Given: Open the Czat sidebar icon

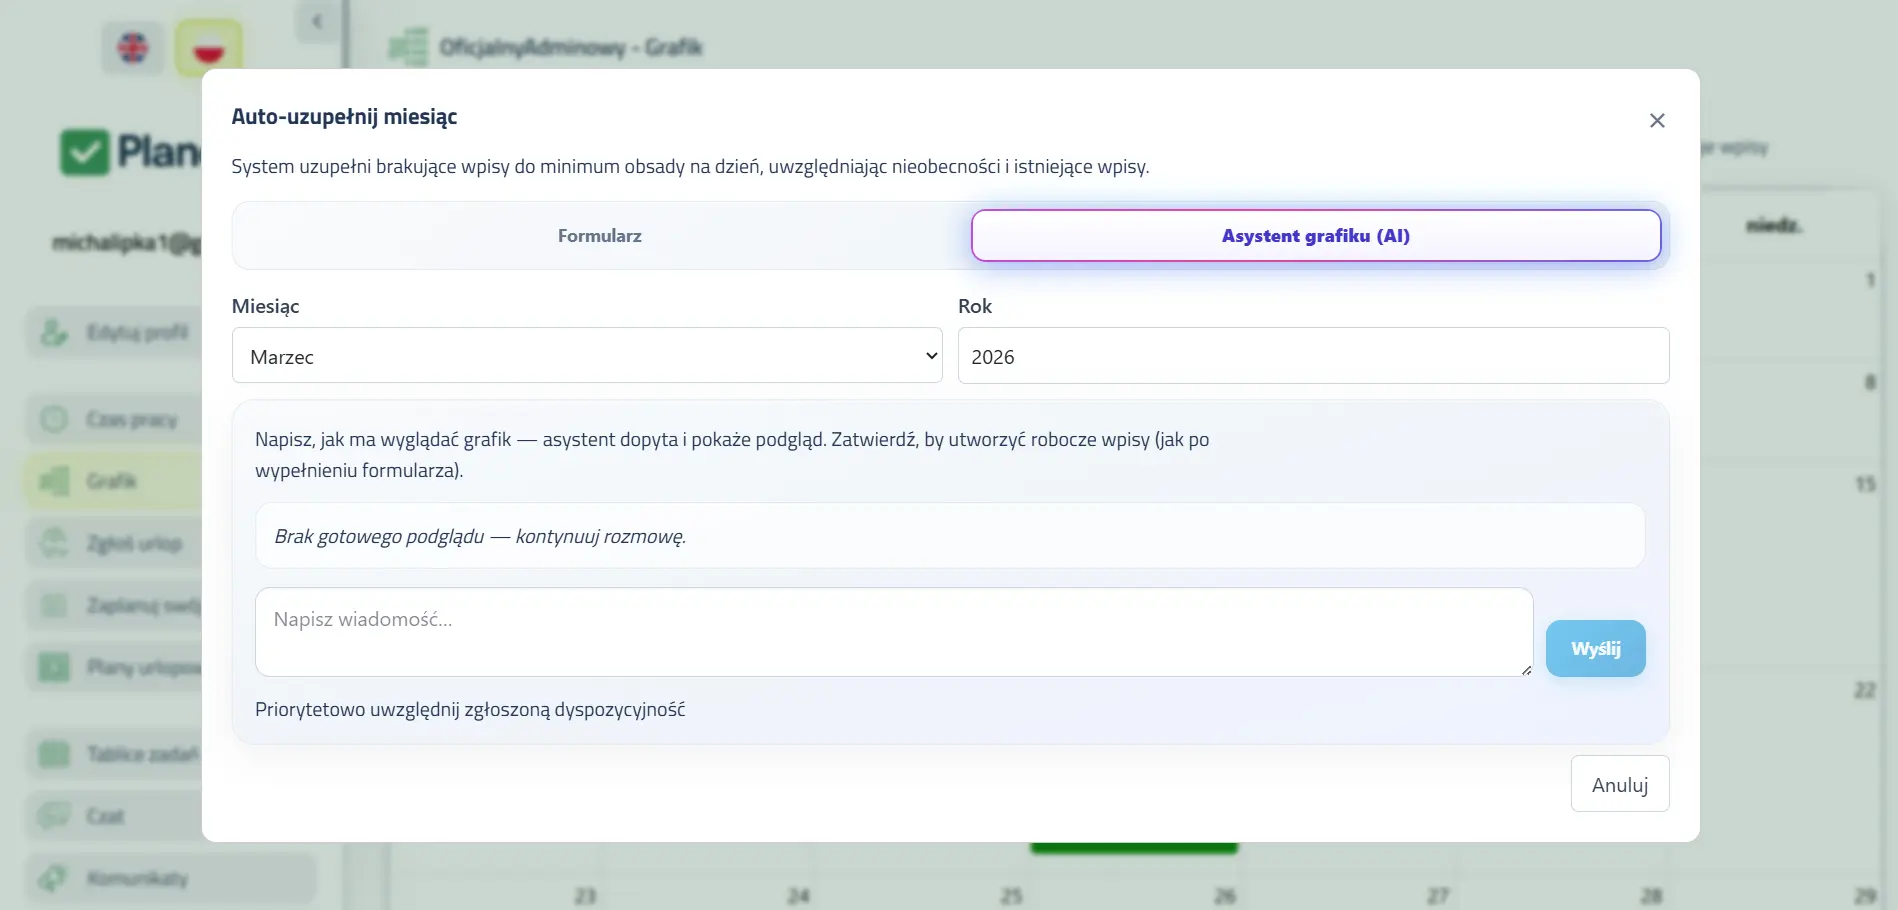Looking at the screenshot, I should pyautogui.click(x=54, y=817).
